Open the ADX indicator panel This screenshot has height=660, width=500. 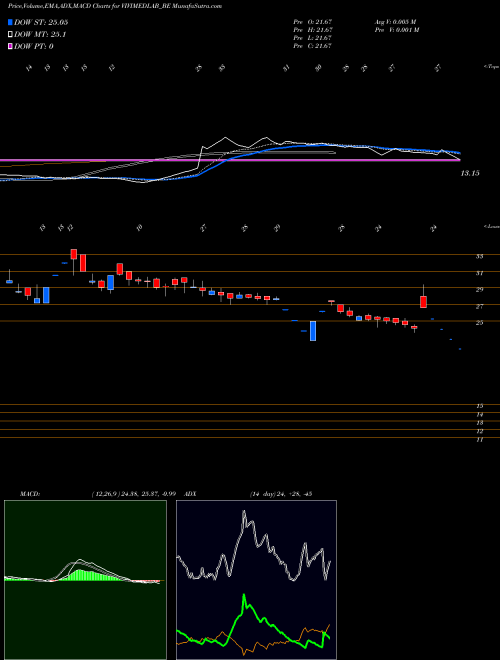[x=256, y=580]
